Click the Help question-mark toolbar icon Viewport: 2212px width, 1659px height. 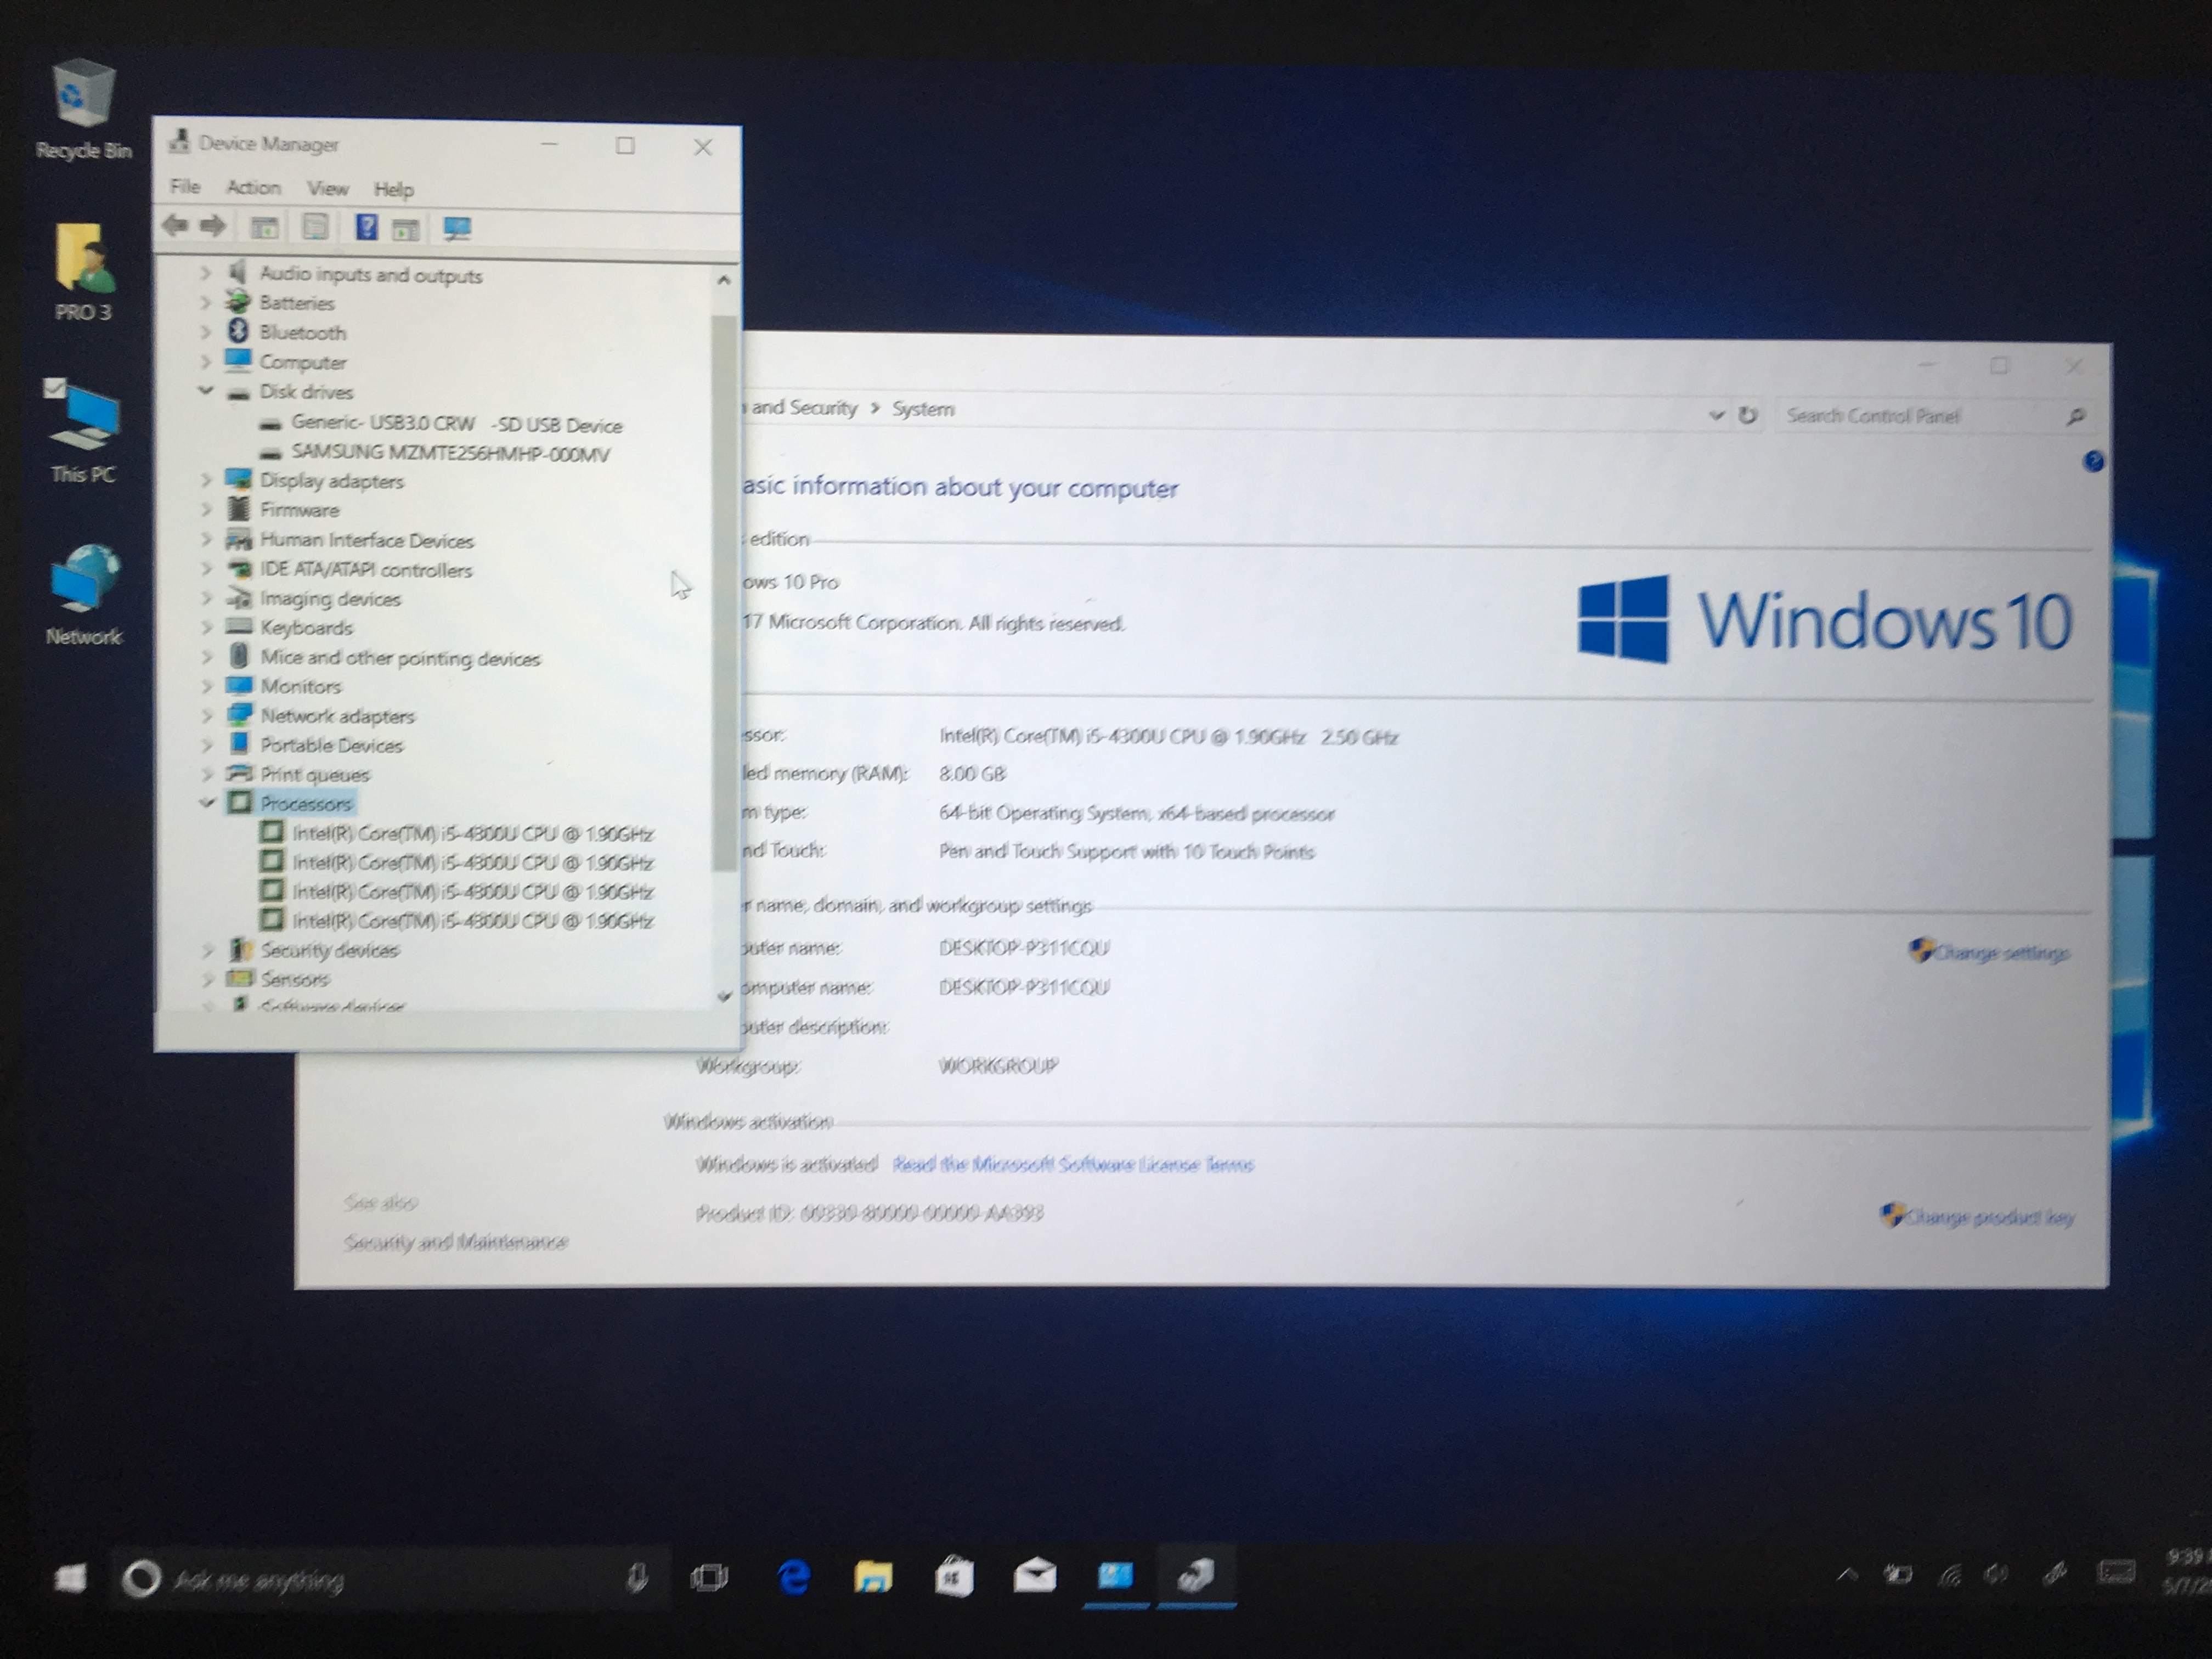tap(366, 227)
